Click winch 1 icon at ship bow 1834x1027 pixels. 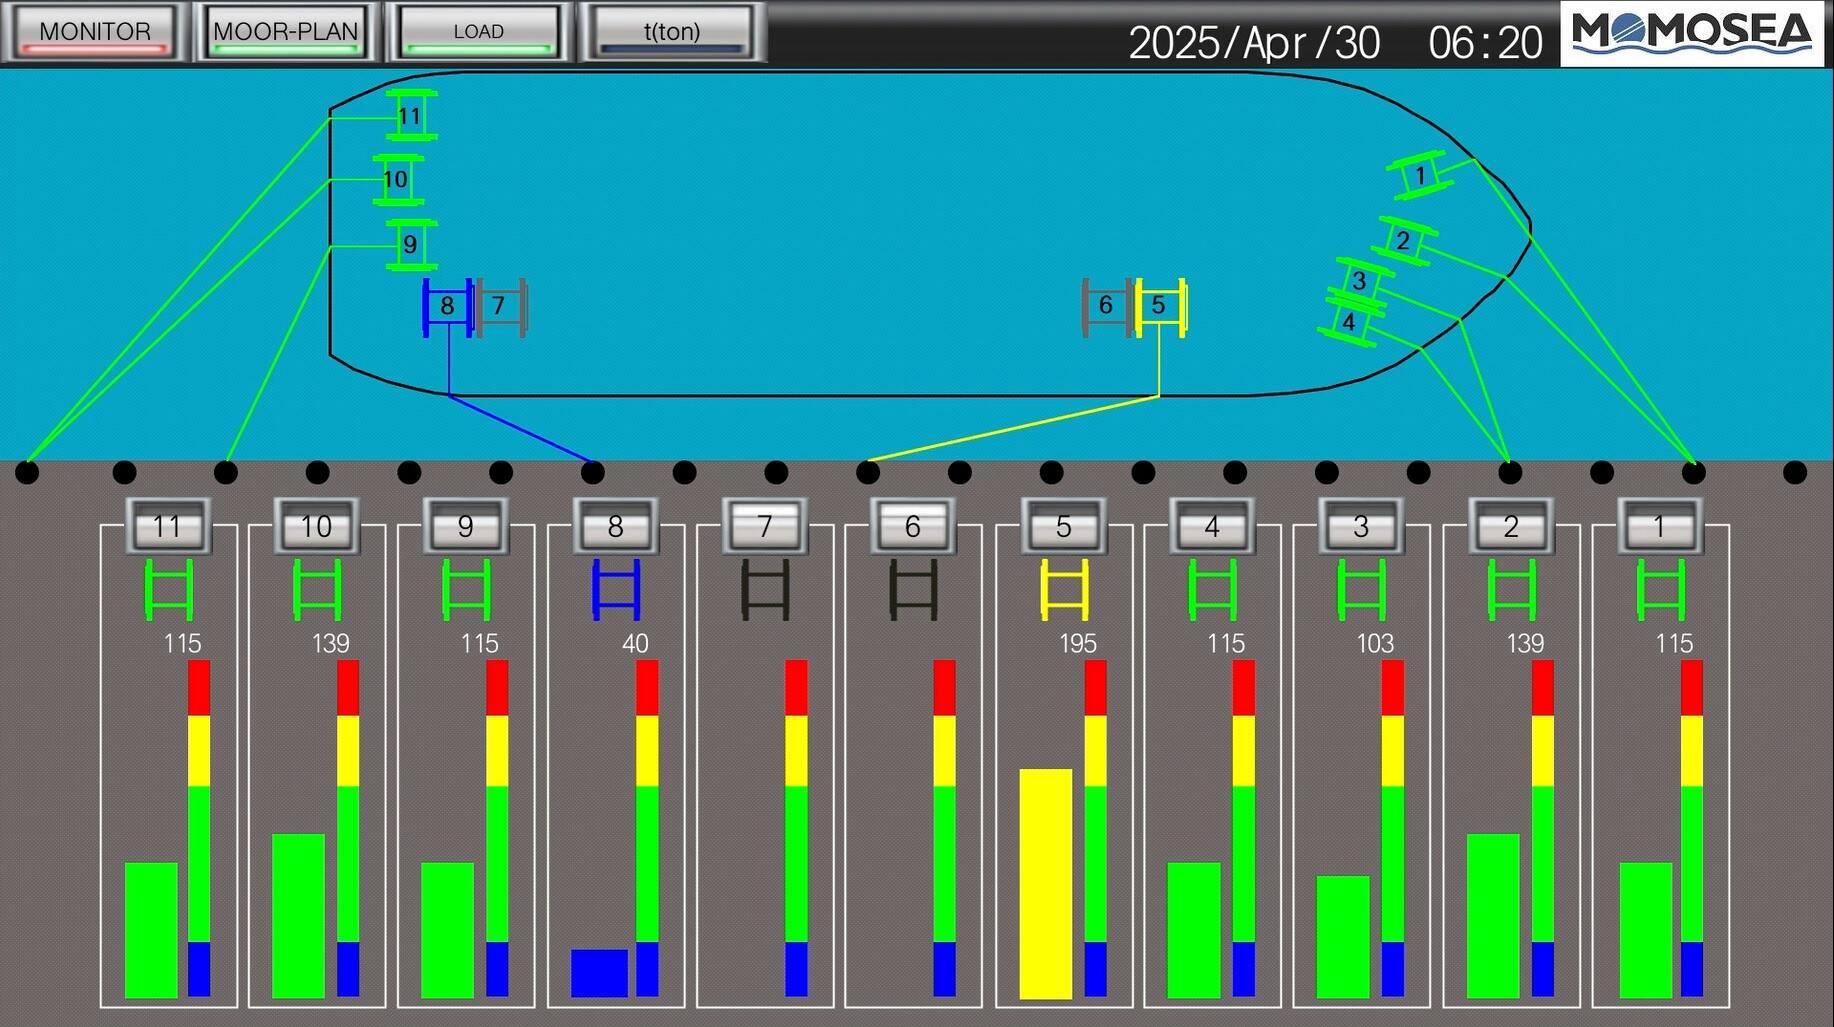point(1420,176)
